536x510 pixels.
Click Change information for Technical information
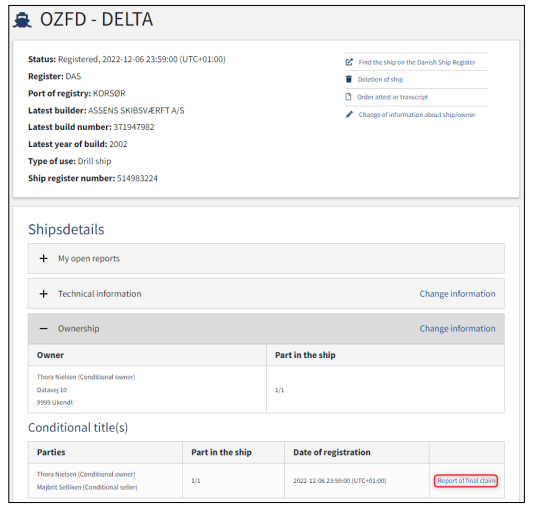click(x=457, y=294)
